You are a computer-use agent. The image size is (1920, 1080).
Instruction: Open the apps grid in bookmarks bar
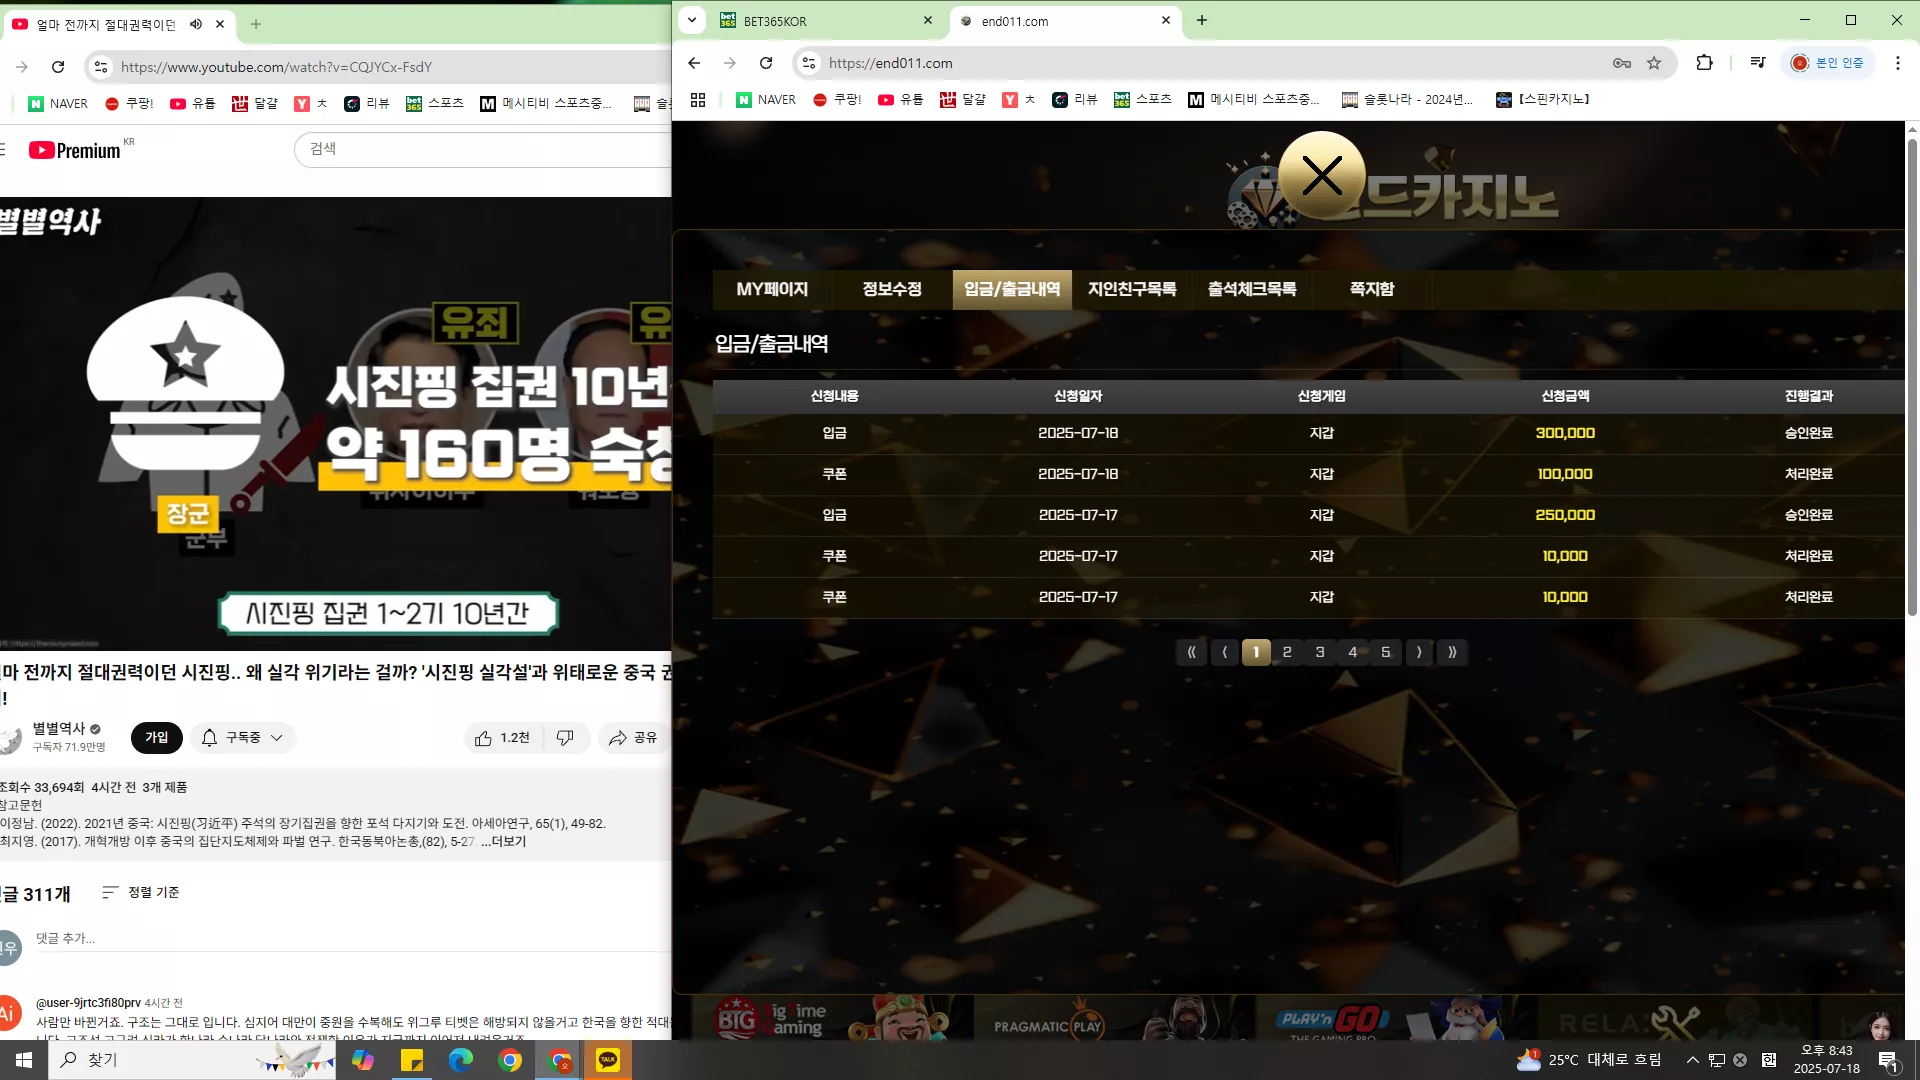click(698, 100)
